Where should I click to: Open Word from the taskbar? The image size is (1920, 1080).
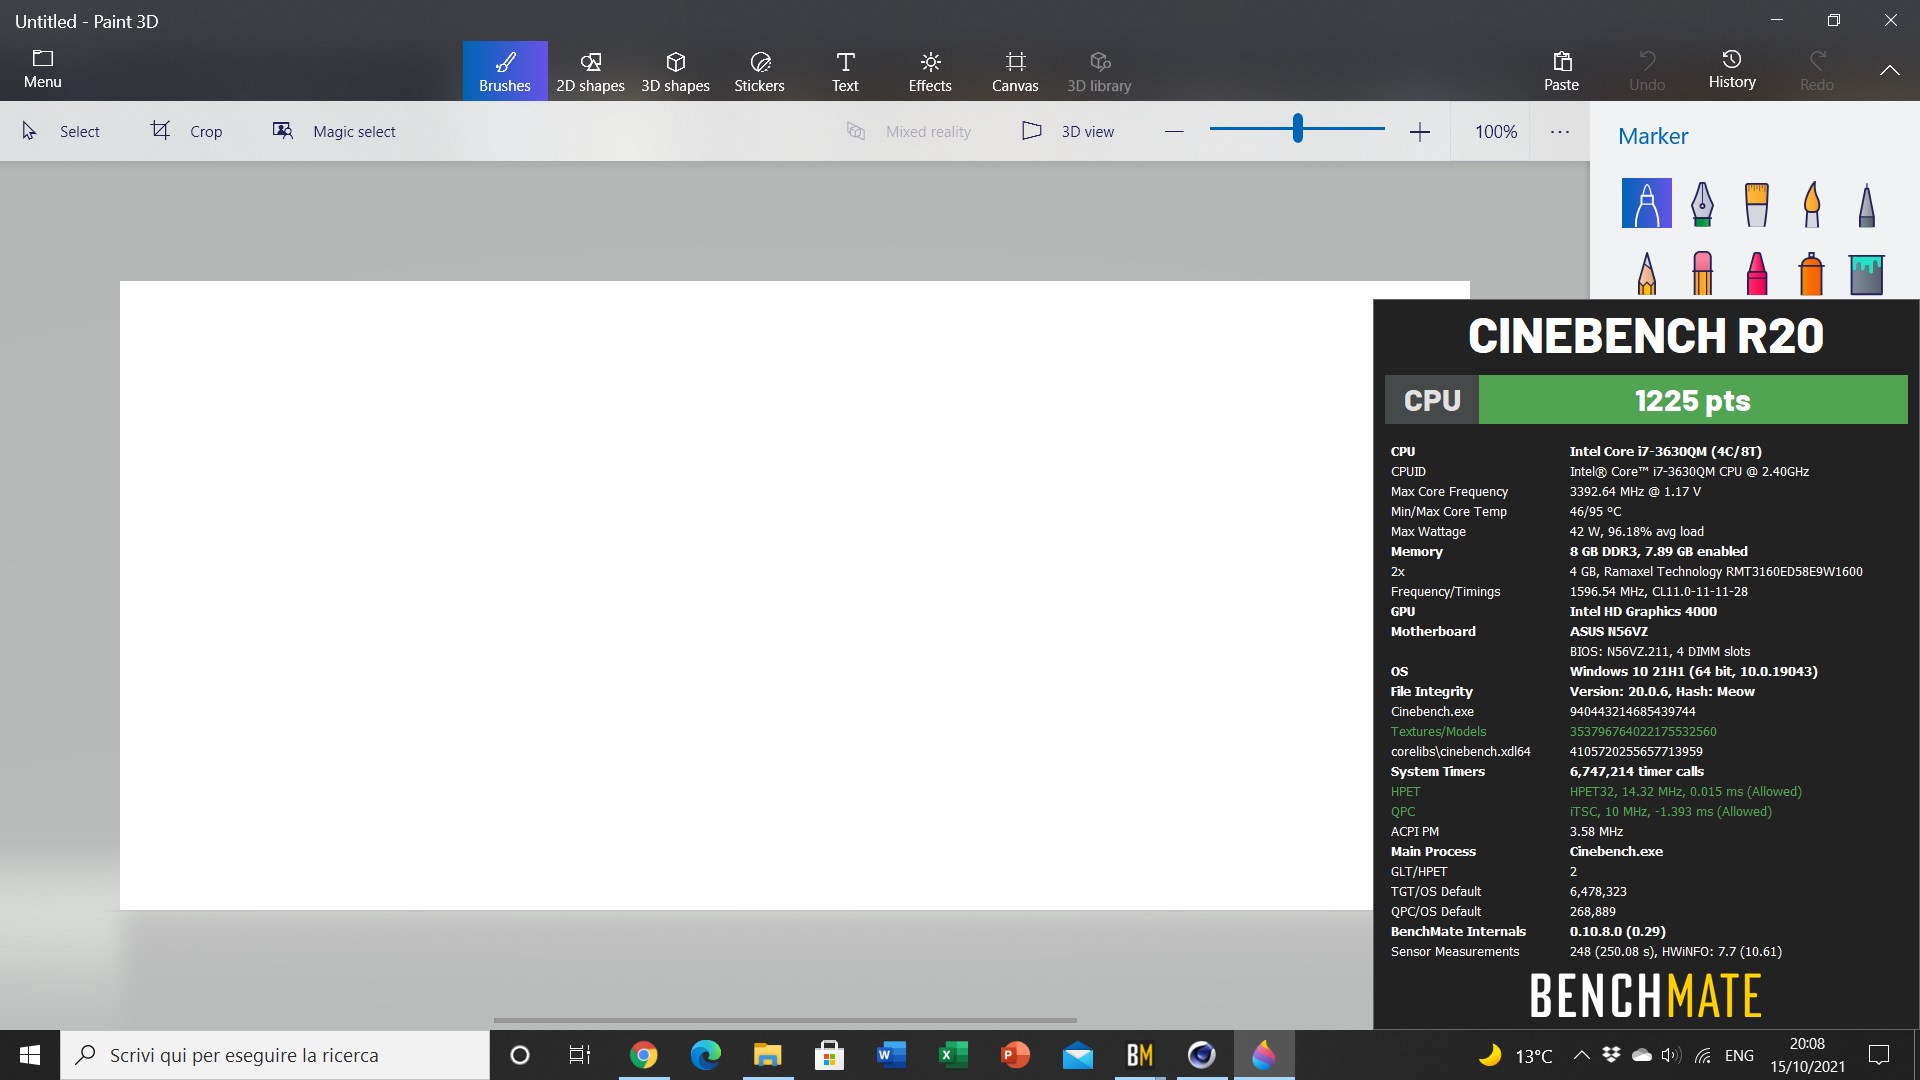click(x=891, y=1055)
